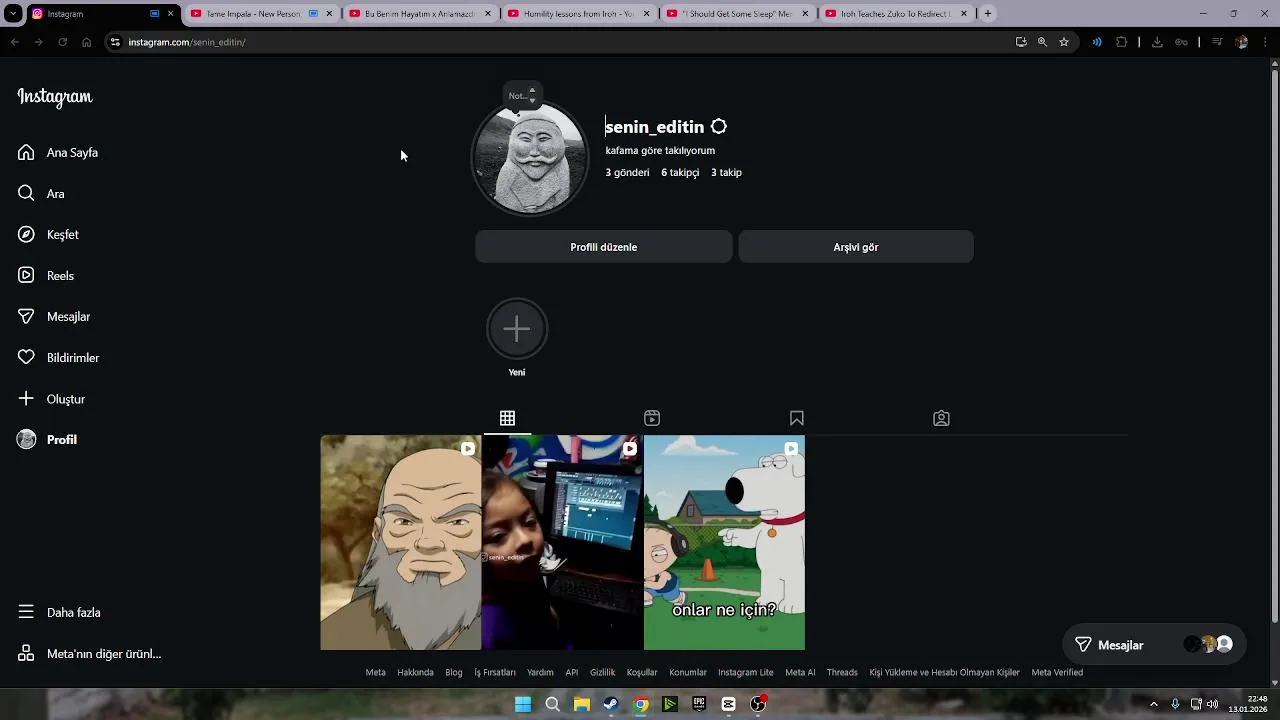1280x720 pixels.
Task: Click the Meta Verified footer link
Action: pyautogui.click(x=1057, y=673)
